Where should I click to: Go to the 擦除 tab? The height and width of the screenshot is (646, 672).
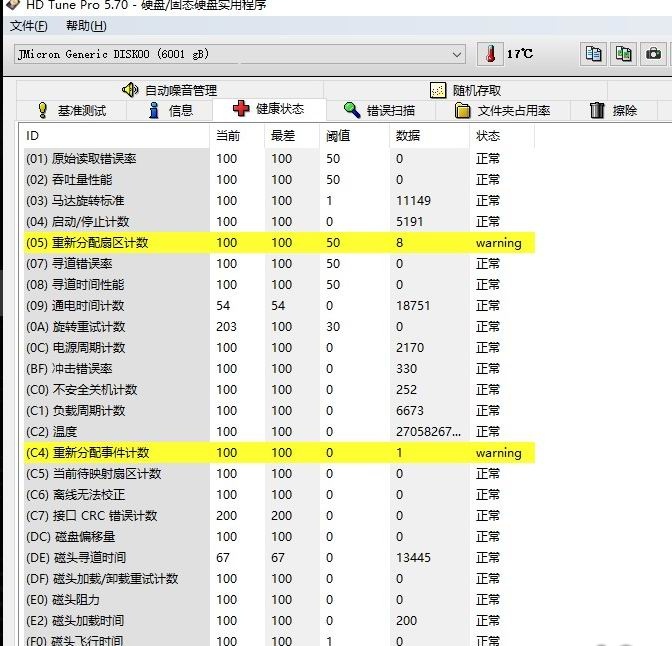[x=614, y=110]
